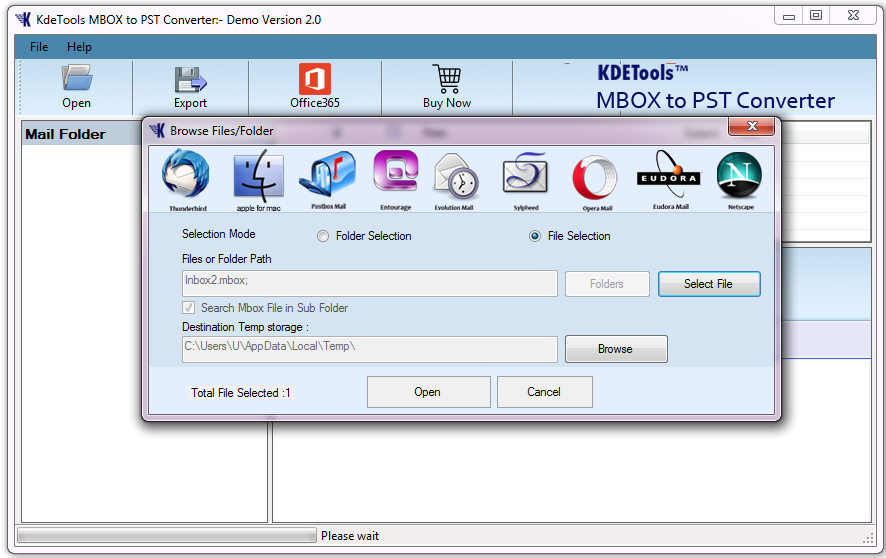
Task: Open the Office365 toolbar option
Action: click(x=314, y=88)
